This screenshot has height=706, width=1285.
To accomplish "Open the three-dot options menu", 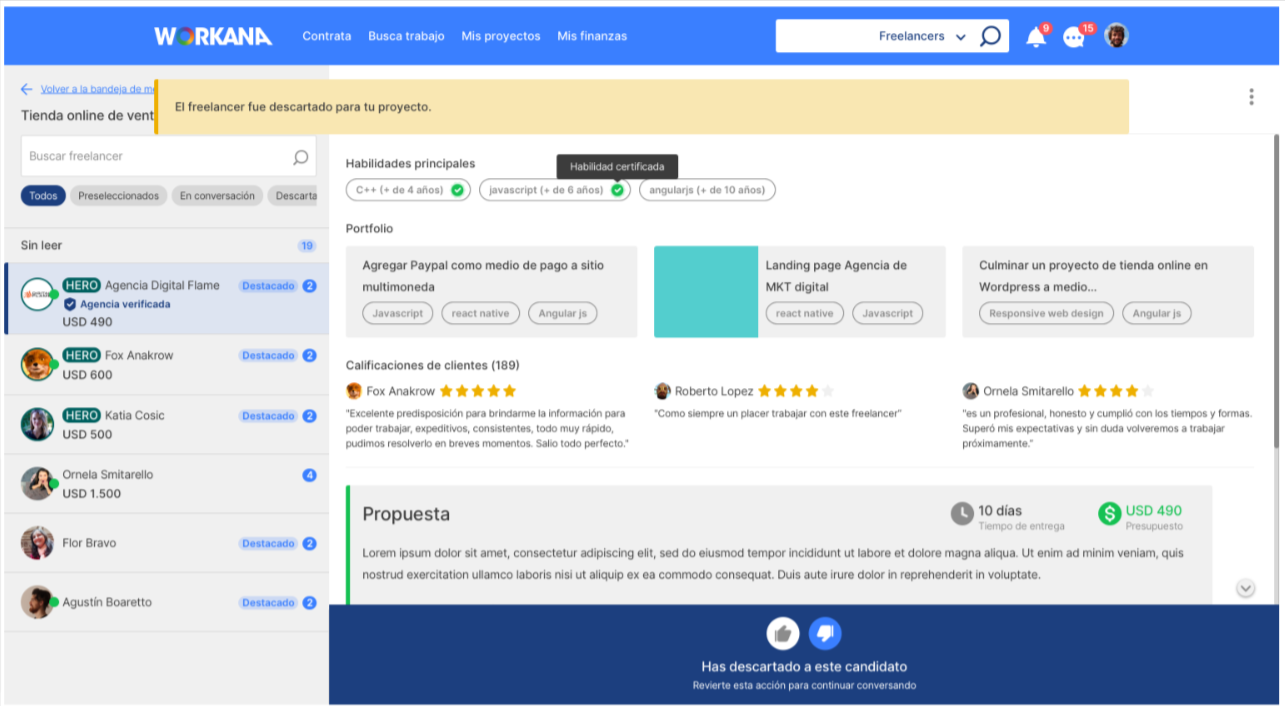I will click(x=1251, y=97).
